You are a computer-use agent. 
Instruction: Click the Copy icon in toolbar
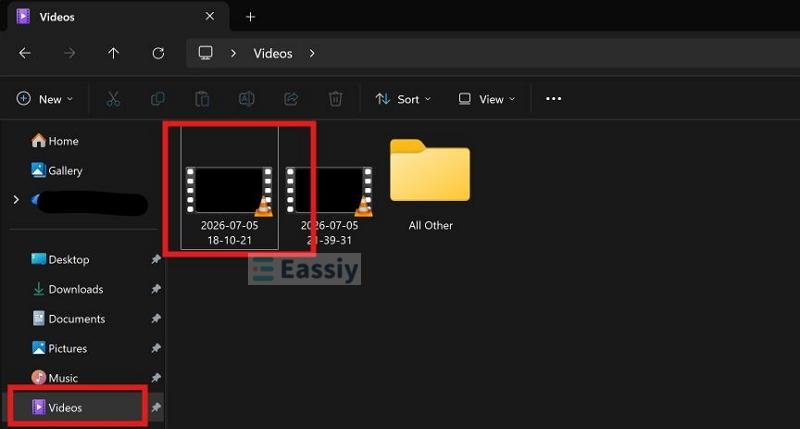(158, 99)
